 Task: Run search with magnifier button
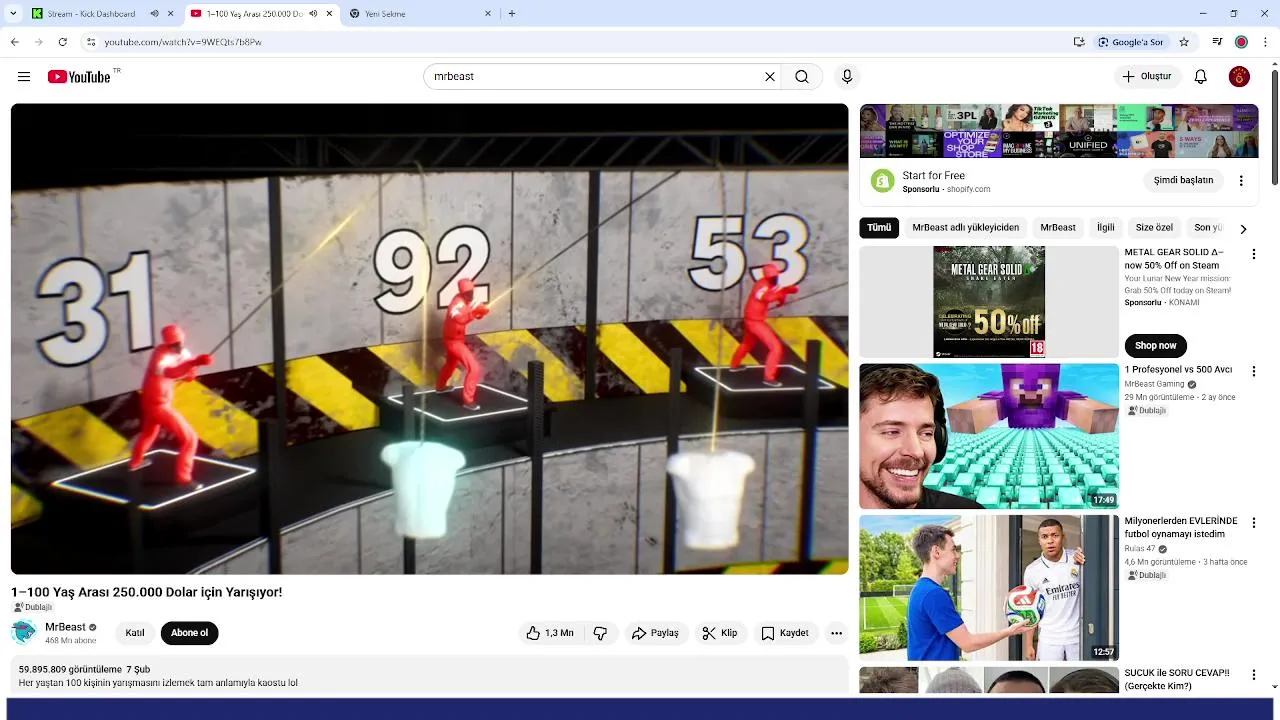pyautogui.click(x=802, y=77)
